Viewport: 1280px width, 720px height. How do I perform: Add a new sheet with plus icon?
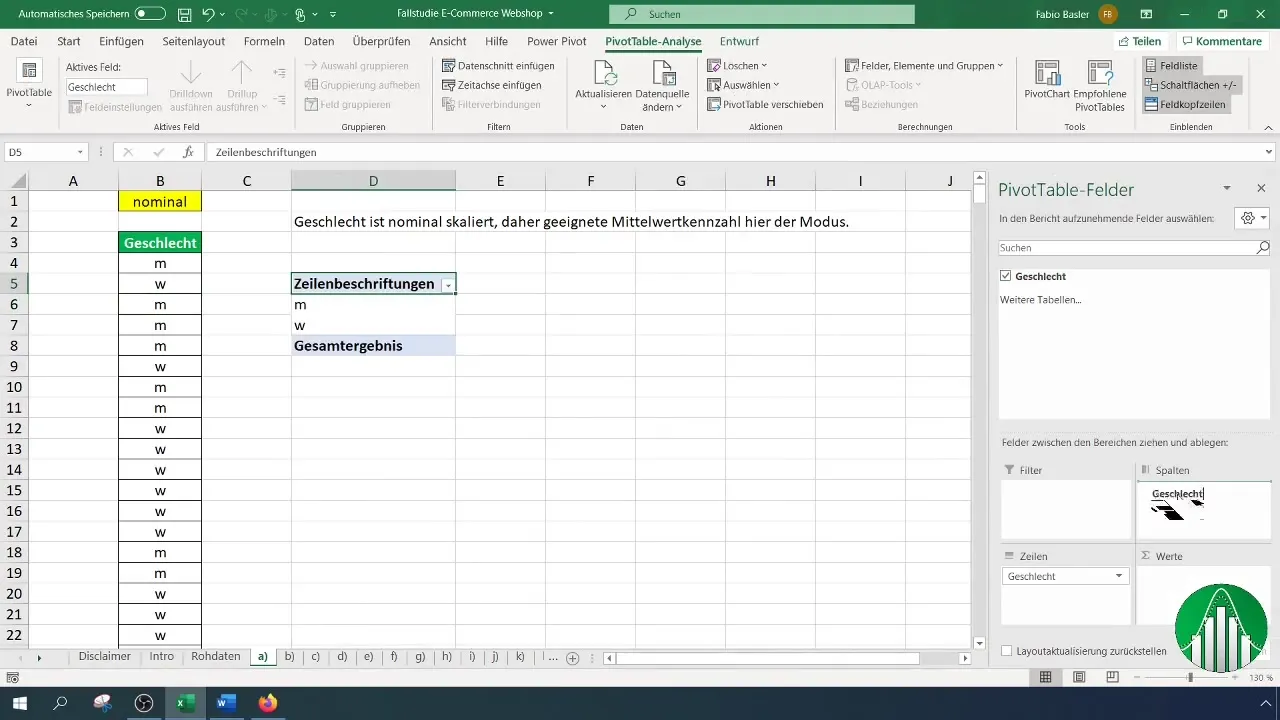point(573,658)
